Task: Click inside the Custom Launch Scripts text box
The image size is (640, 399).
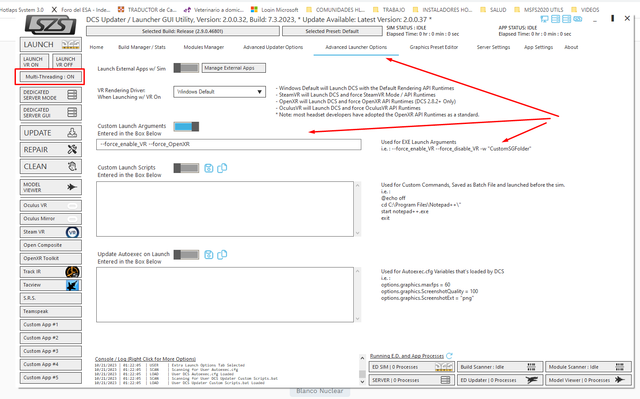Action: (x=225, y=209)
